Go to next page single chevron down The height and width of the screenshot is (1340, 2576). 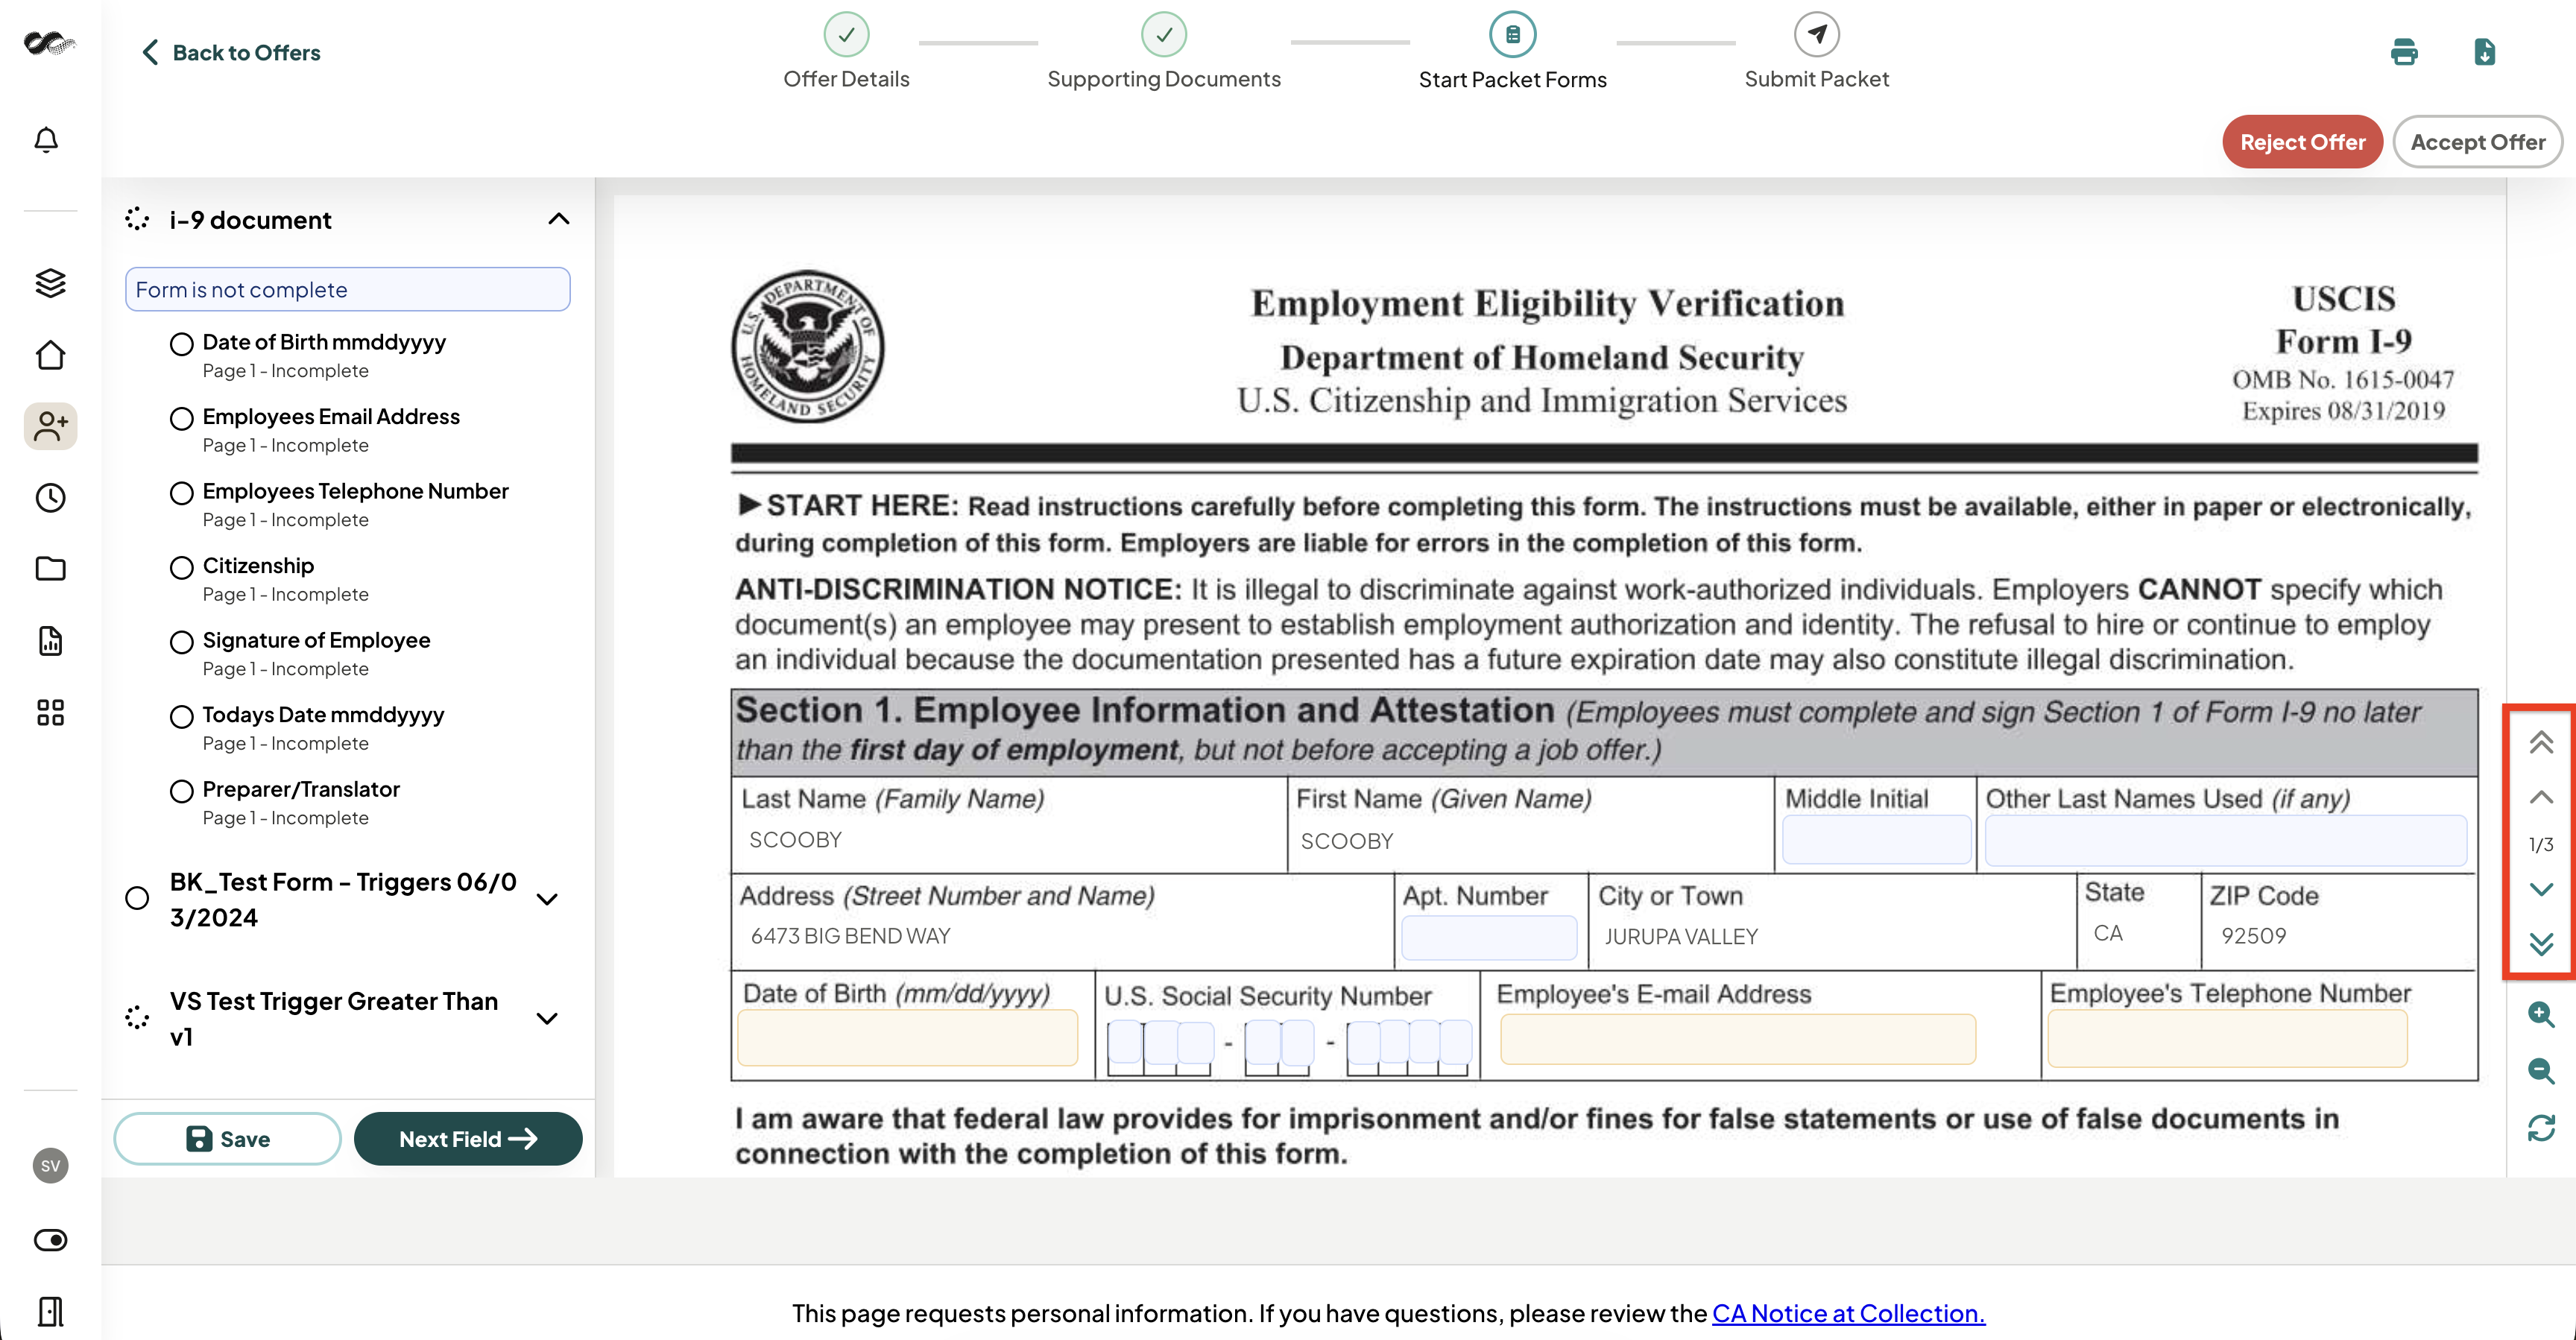tap(2541, 889)
